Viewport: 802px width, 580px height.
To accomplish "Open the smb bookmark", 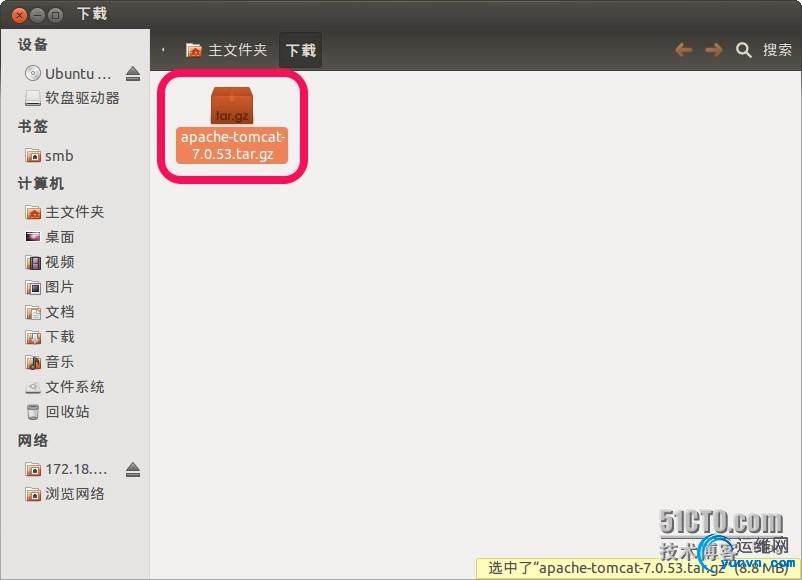I will pyautogui.click(x=49, y=155).
